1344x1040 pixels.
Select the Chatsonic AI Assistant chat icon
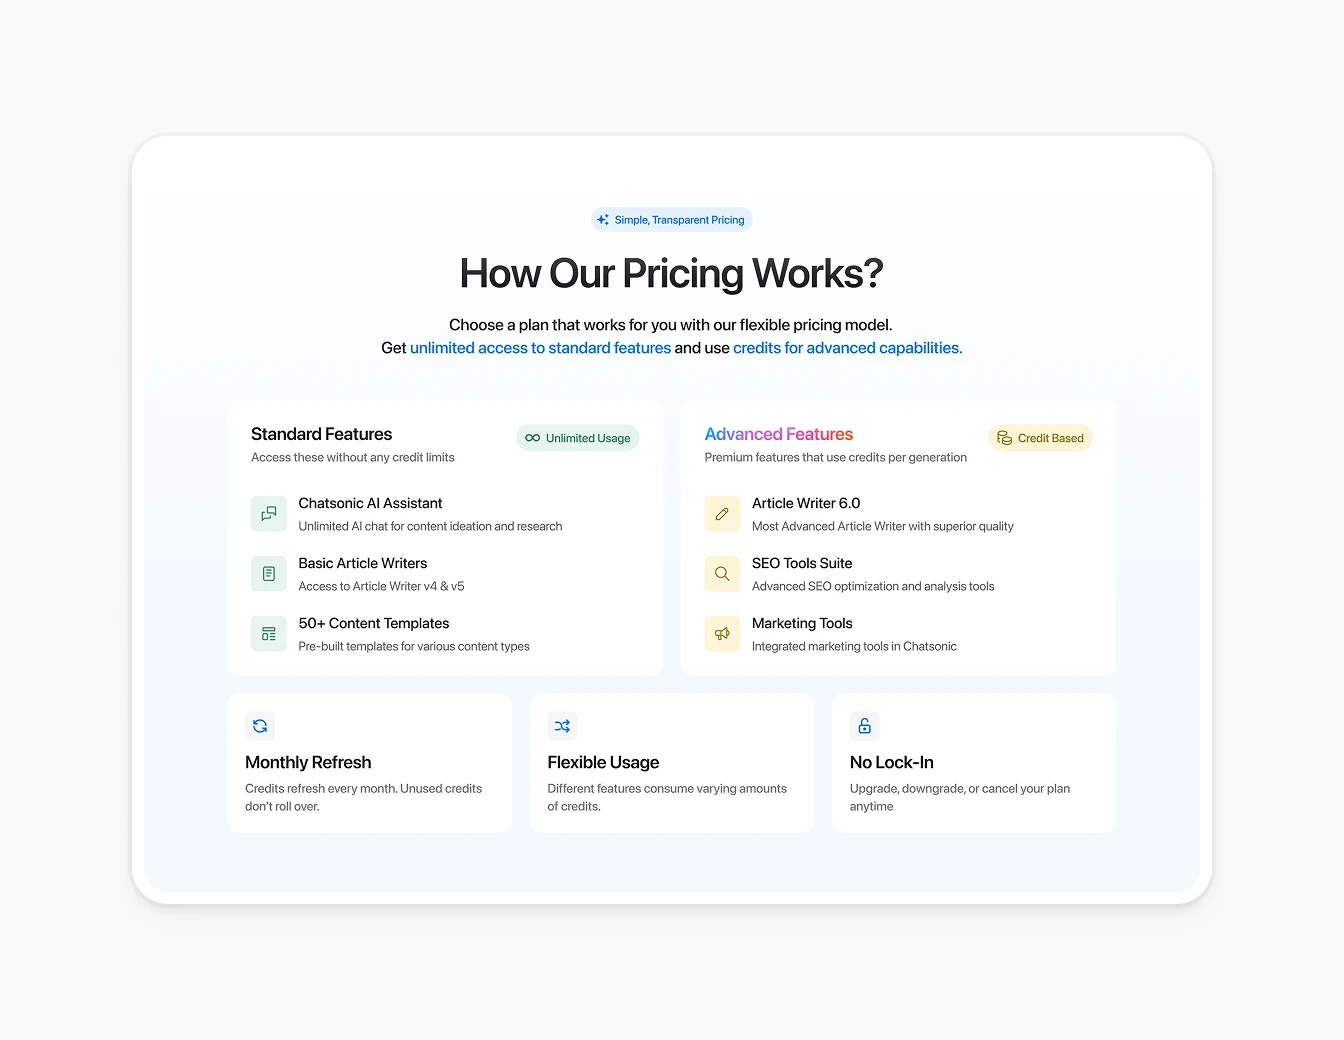pyautogui.click(x=268, y=513)
